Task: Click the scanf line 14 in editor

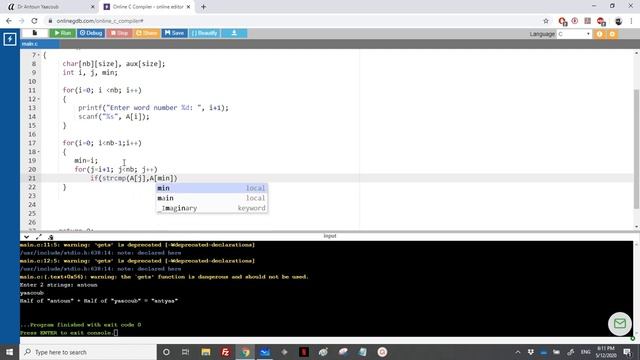Action: coord(114,117)
